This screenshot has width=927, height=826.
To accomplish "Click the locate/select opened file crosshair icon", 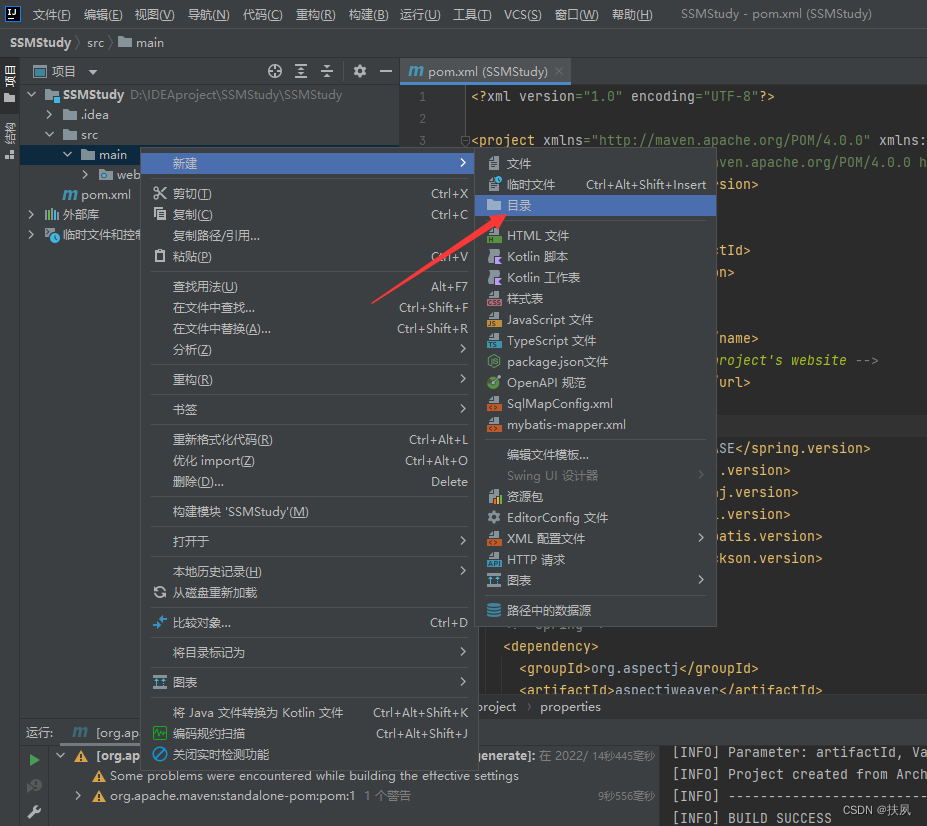I will pyautogui.click(x=274, y=72).
